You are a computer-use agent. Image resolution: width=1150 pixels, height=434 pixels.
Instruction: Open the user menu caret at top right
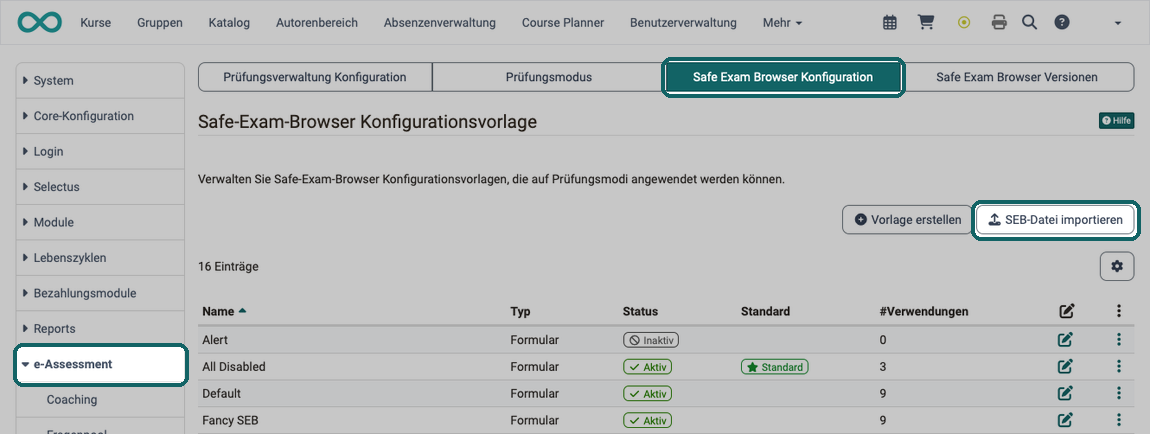[x=1118, y=23]
